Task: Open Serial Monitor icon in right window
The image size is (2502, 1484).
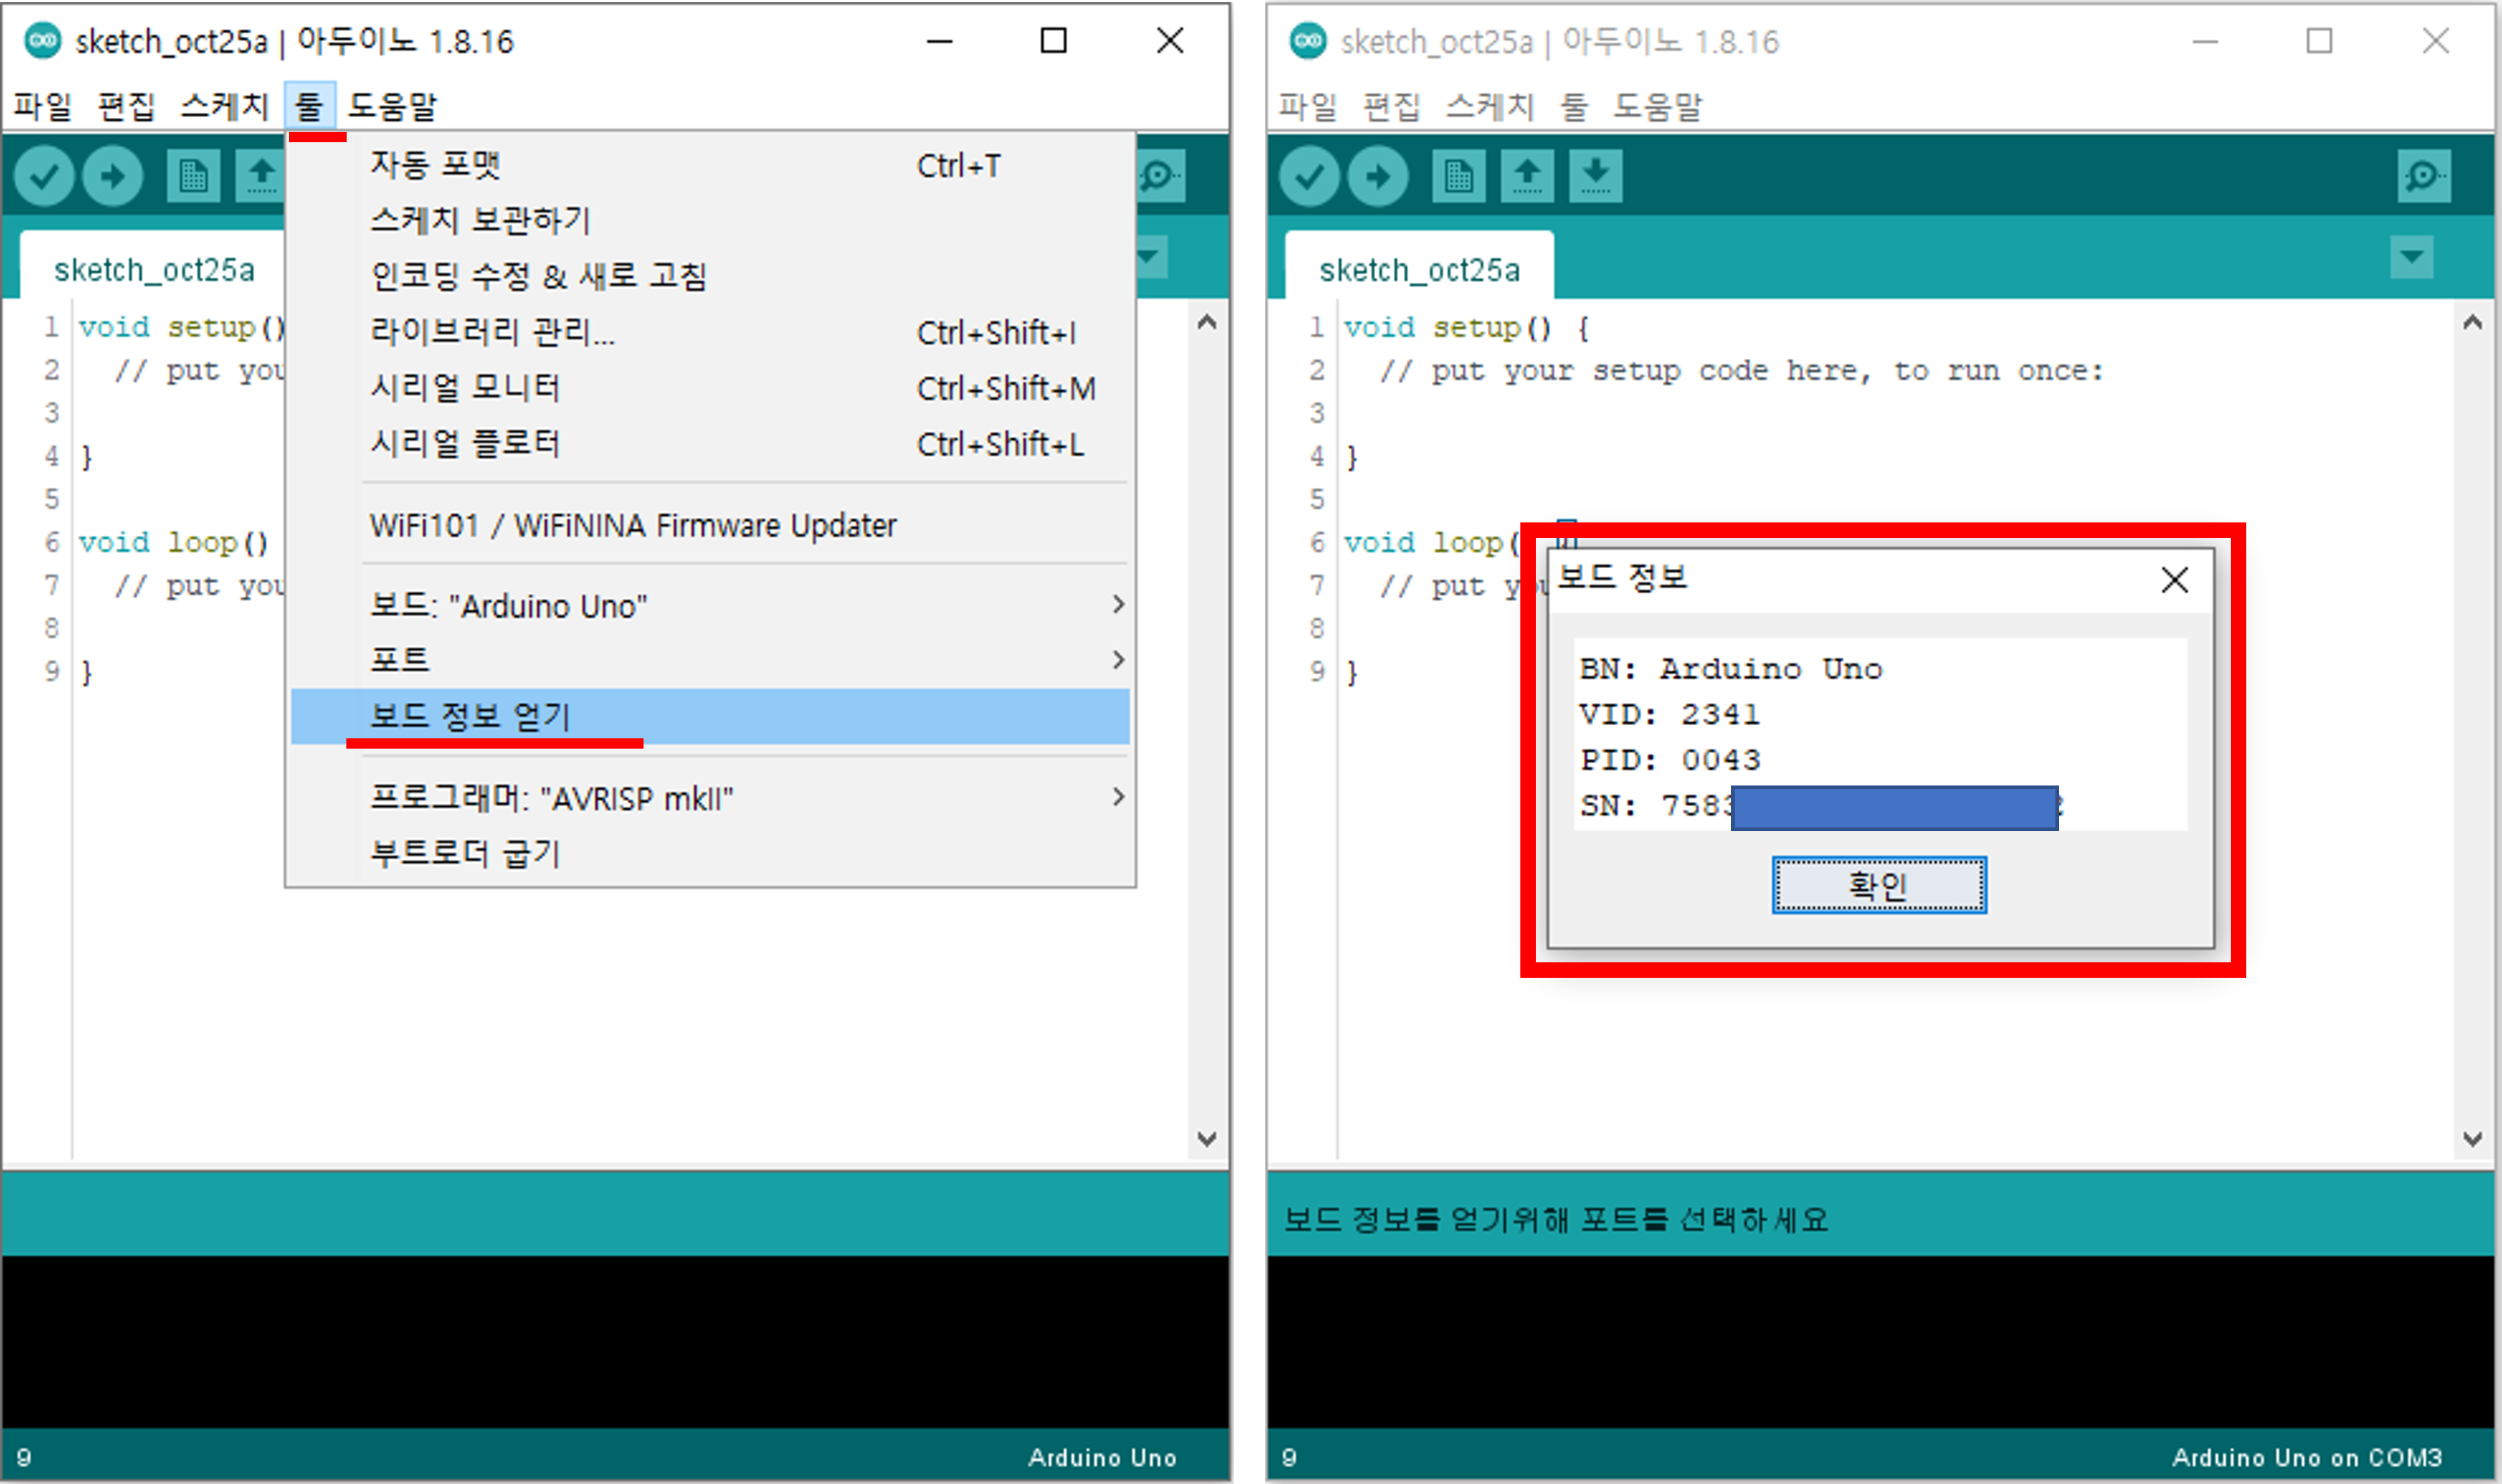Action: 2423,177
